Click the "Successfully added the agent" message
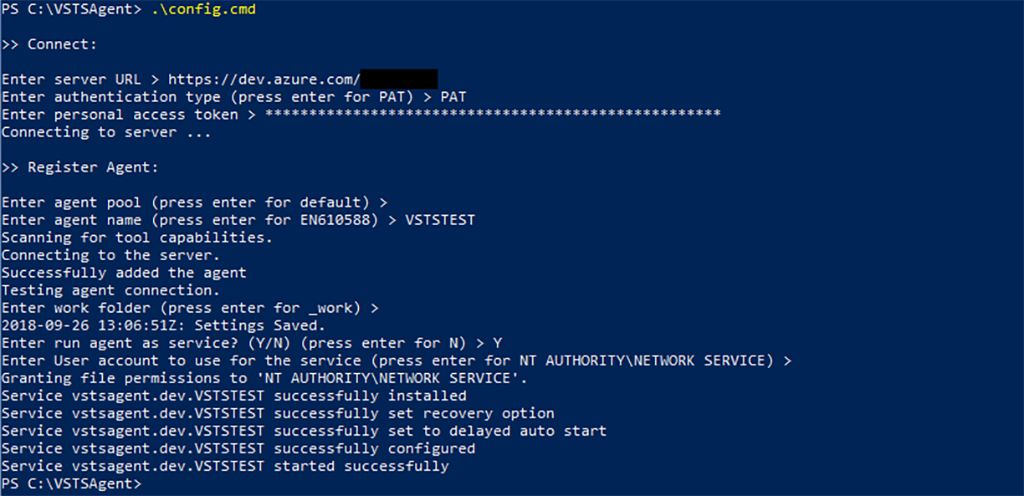The height and width of the screenshot is (496, 1024). tap(124, 273)
